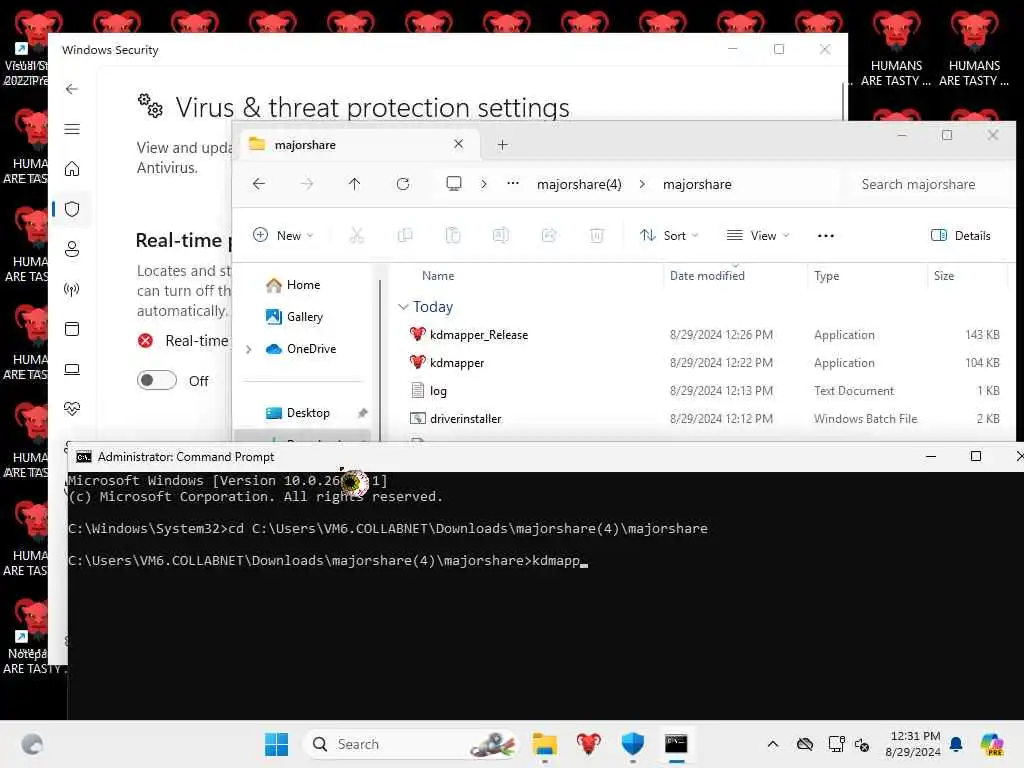Open Gallery in Explorer navigation pane
The width and height of the screenshot is (1024, 768).
[295, 317]
